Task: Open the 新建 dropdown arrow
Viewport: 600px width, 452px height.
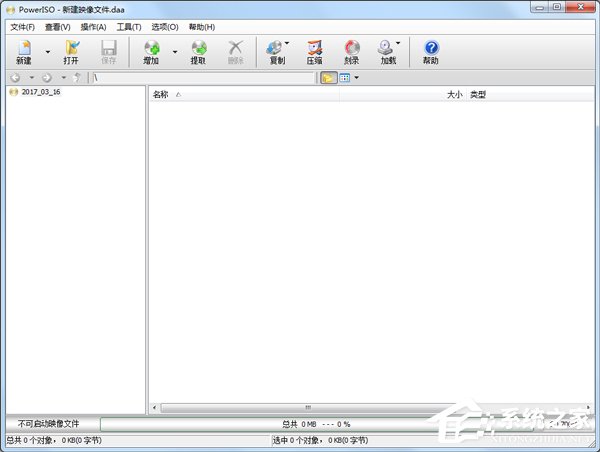Action: pos(48,52)
